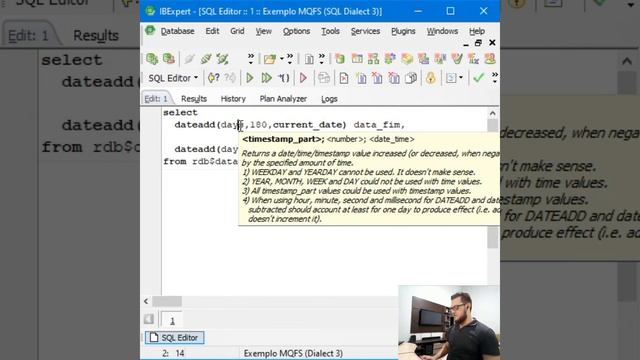Viewport: 640px width, 360px height.
Task: Click the 'data_fim,' alias text
Action: (x=379, y=125)
